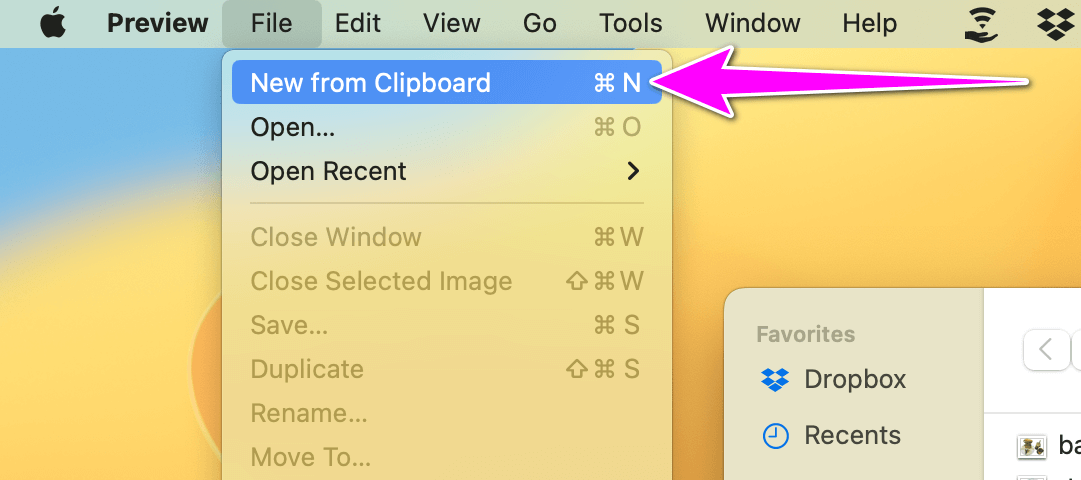The width and height of the screenshot is (1081, 480).
Task: Choose Open… from File menu
Action: [x=293, y=127]
